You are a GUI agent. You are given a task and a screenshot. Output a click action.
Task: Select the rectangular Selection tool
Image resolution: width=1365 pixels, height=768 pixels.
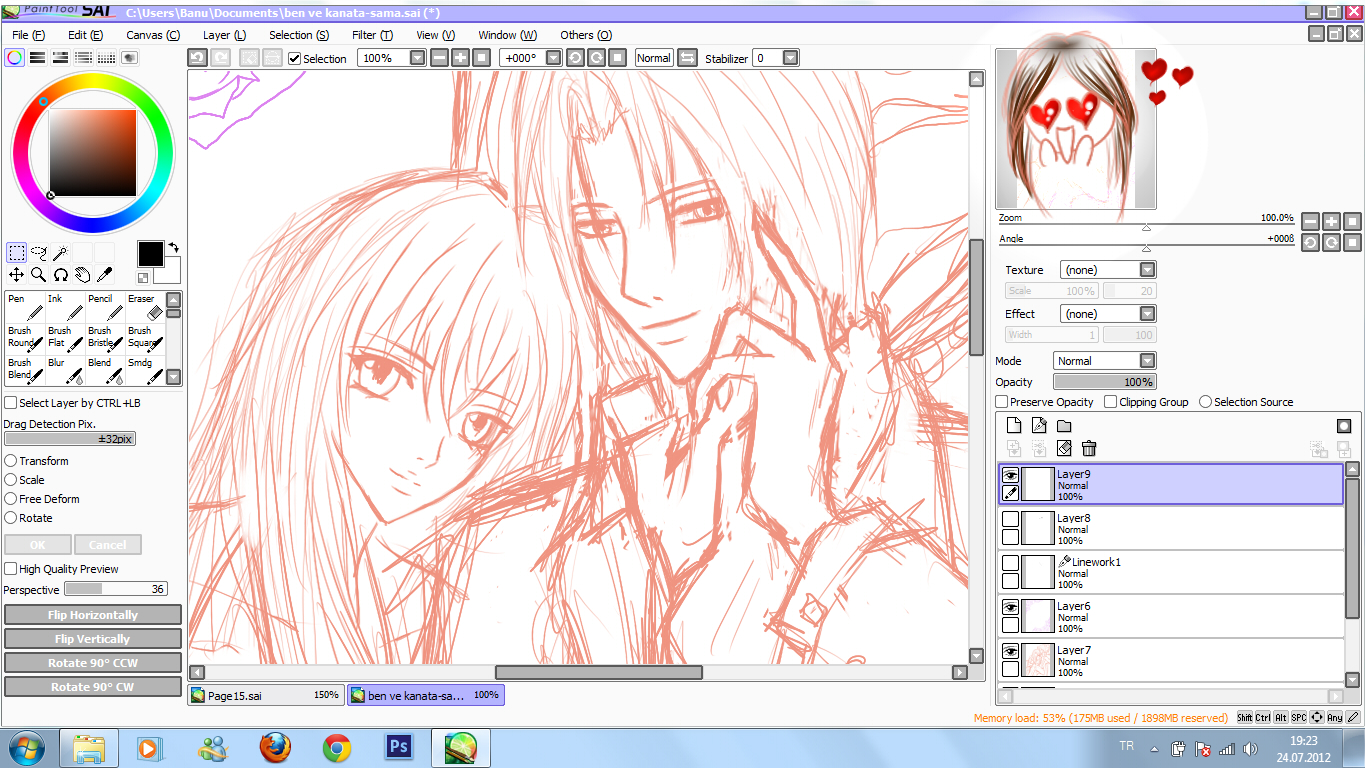click(x=17, y=252)
